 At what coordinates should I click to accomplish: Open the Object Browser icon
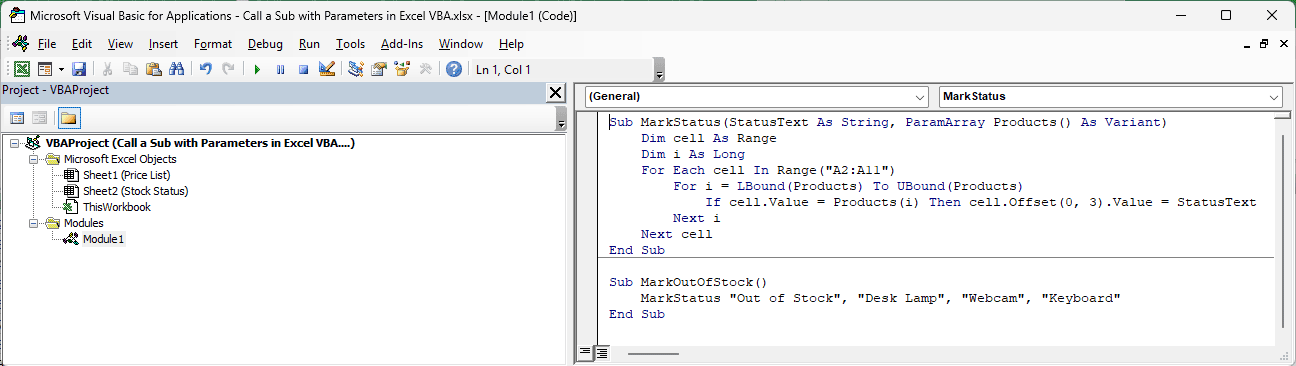[x=403, y=69]
